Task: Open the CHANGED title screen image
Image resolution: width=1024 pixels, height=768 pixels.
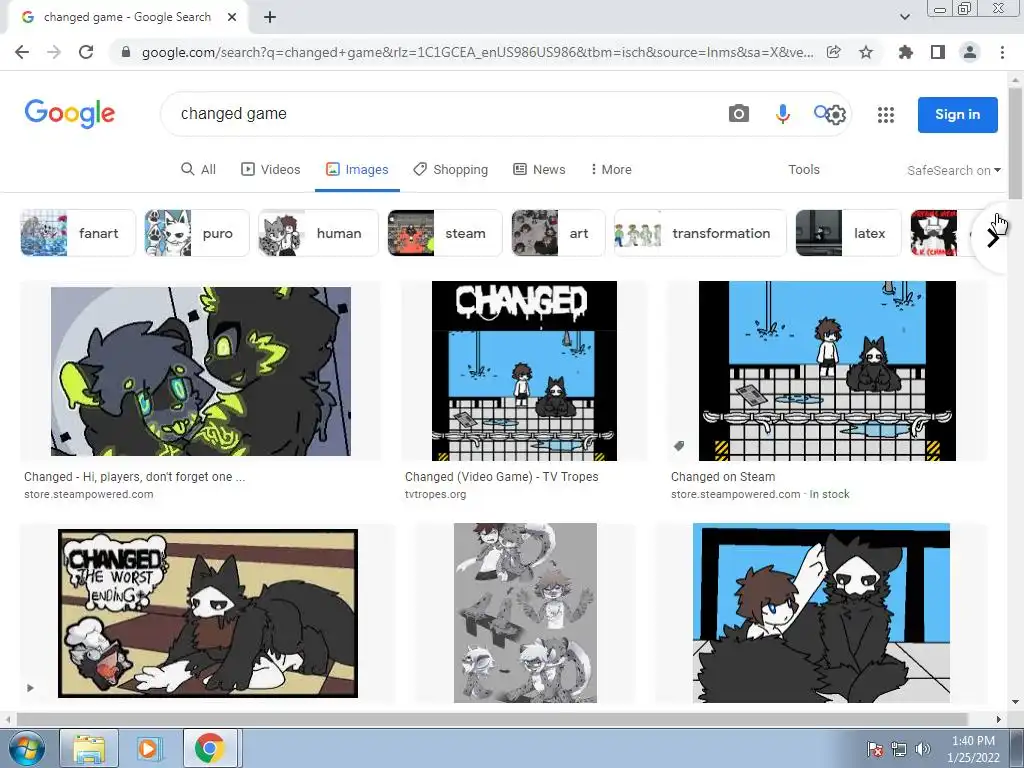Action: click(524, 371)
